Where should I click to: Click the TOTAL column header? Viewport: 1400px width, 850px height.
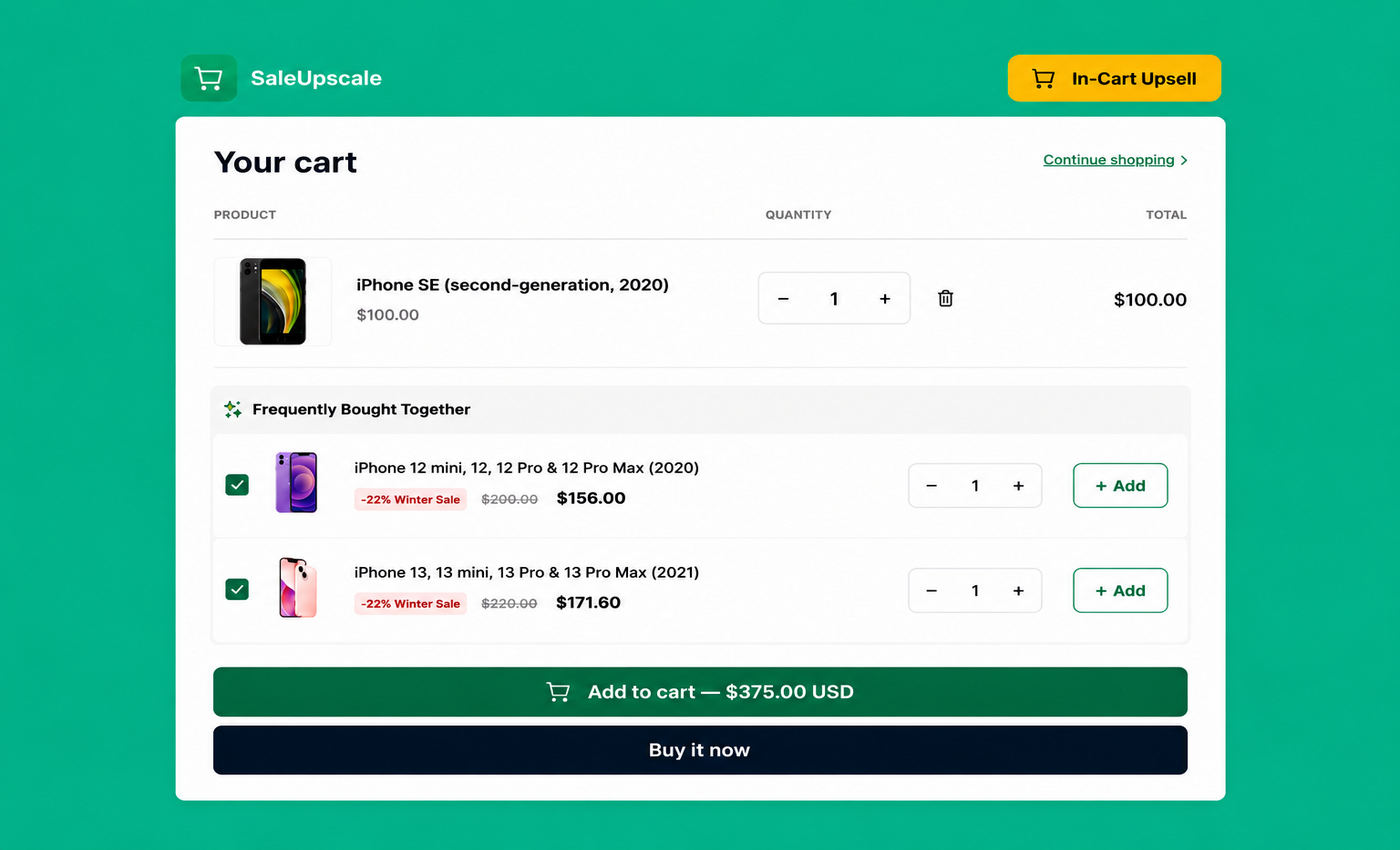[1166, 215]
